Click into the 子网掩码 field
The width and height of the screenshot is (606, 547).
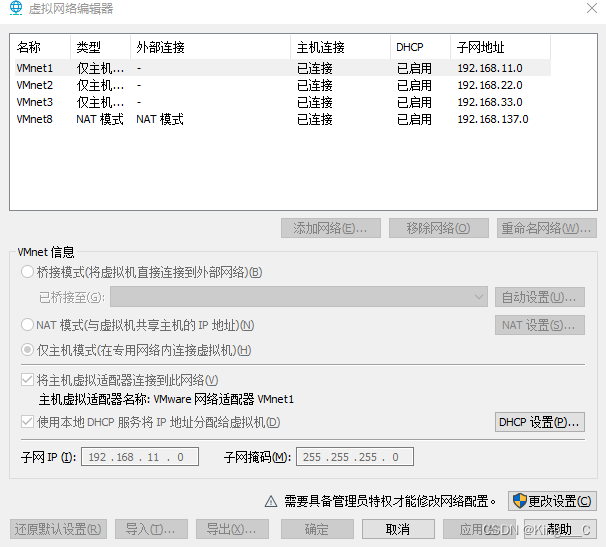[x=355, y=457]
